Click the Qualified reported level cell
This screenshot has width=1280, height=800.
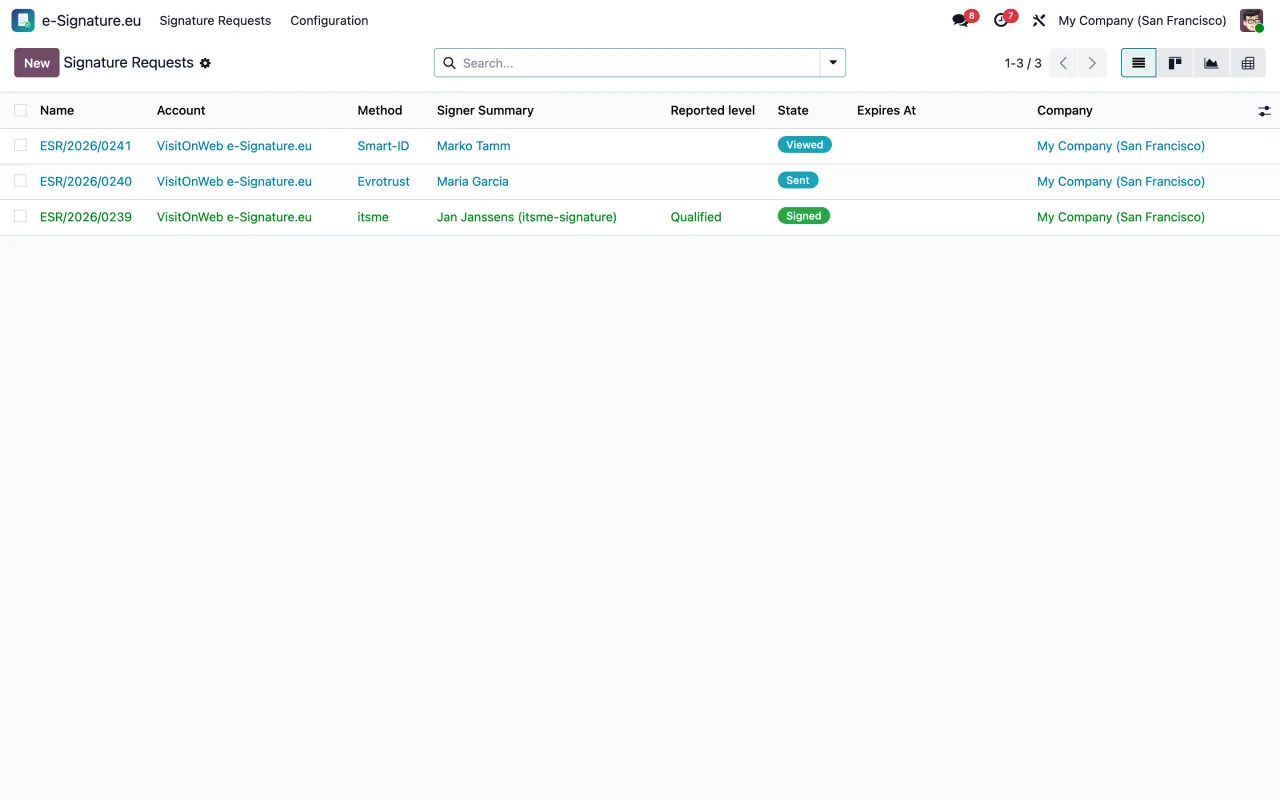click(x=696, y=217)
